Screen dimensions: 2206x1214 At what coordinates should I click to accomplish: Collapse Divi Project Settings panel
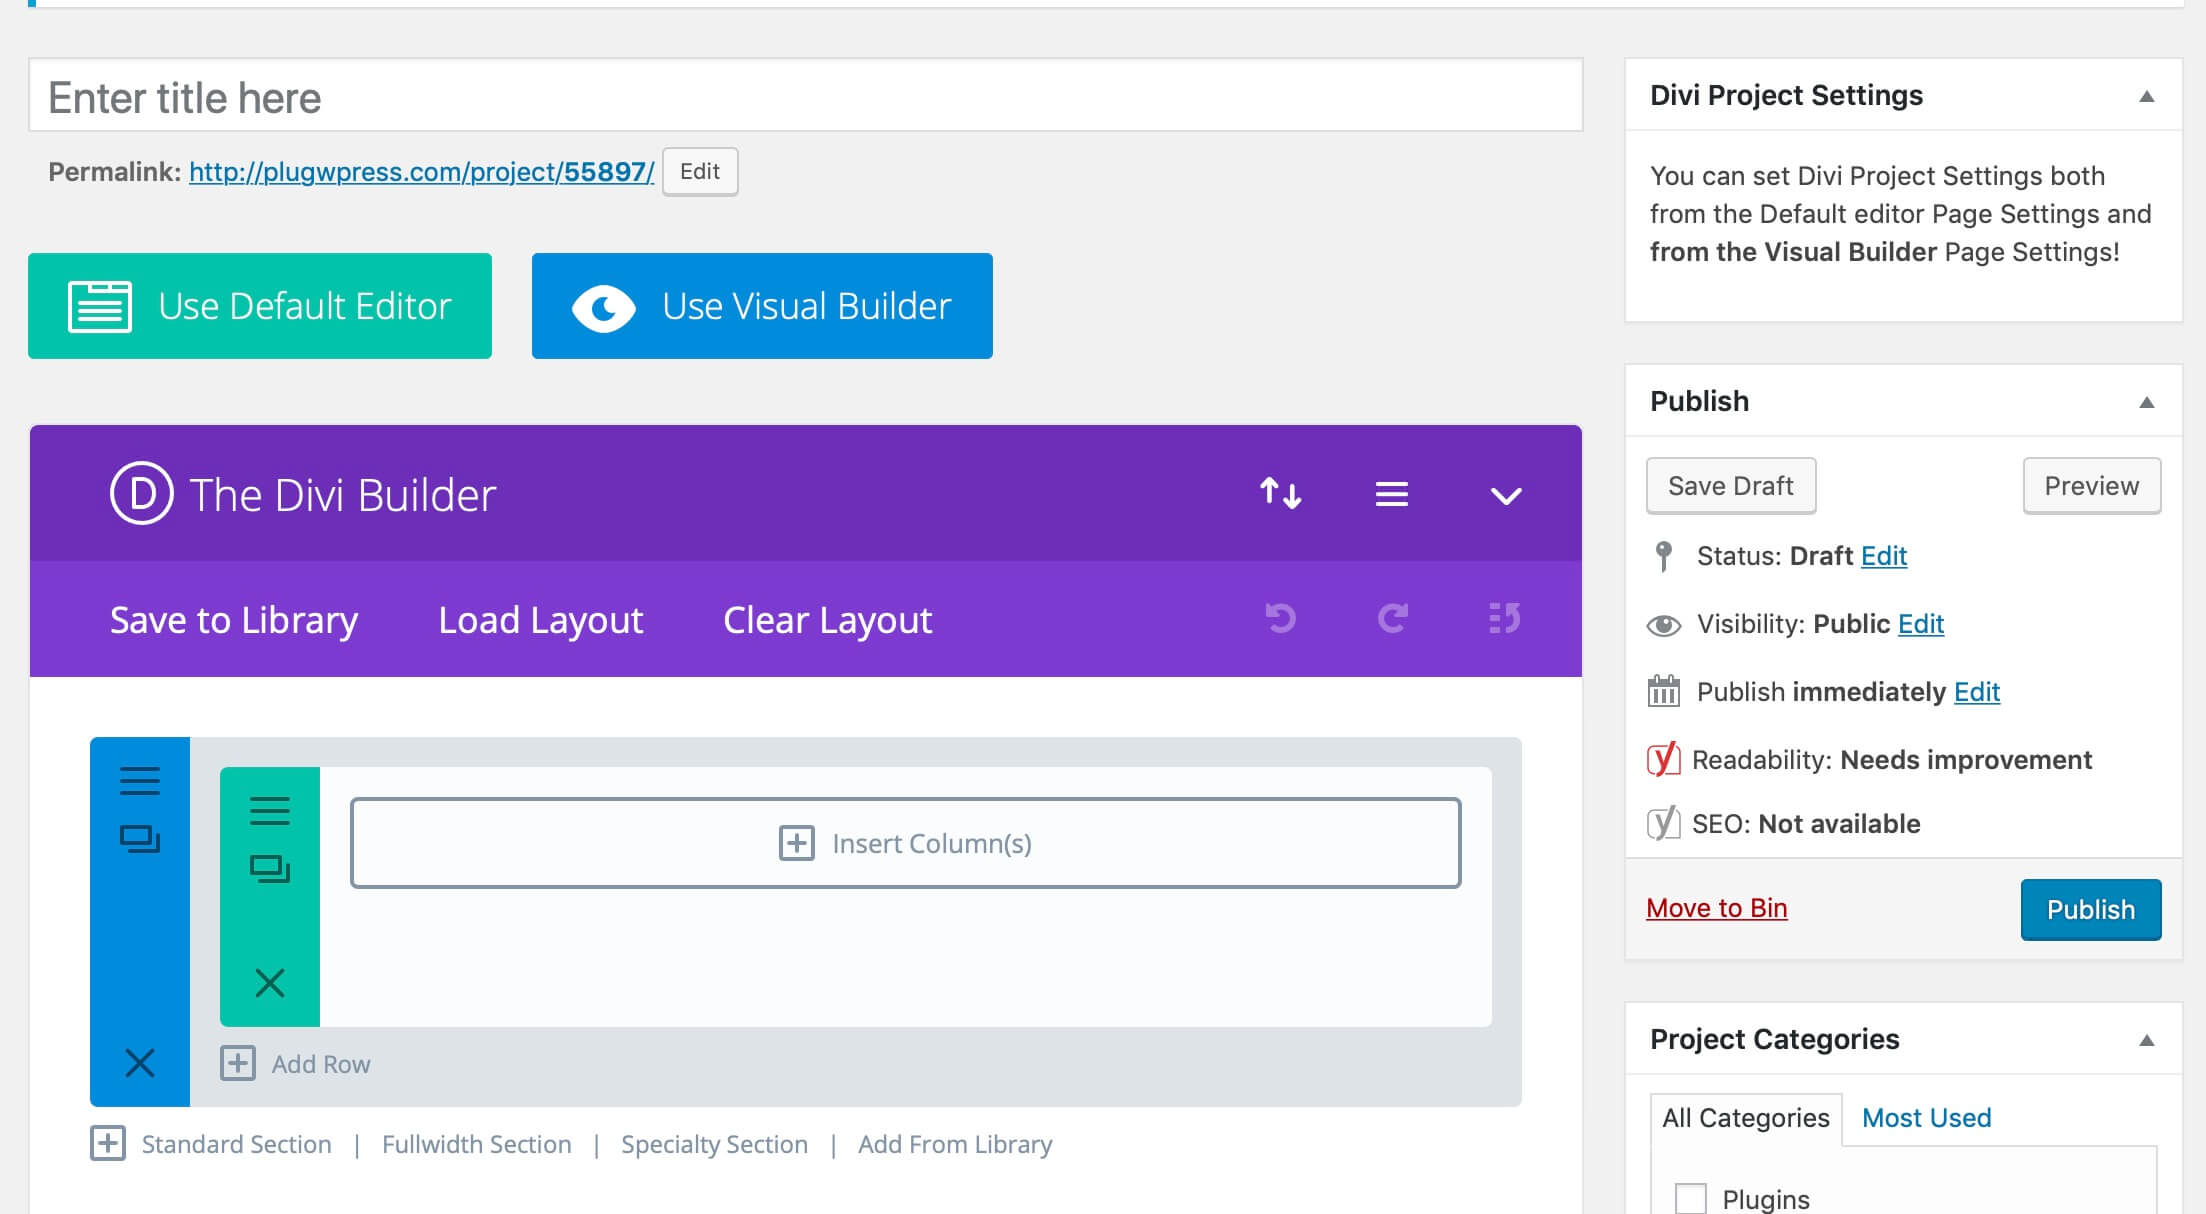click(x=2146, y=96)
